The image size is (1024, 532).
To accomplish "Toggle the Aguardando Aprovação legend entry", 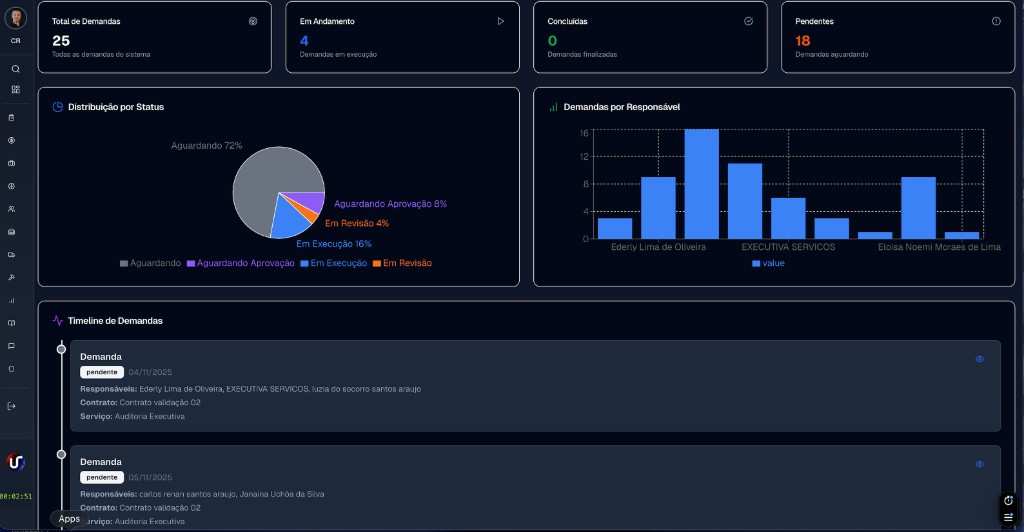I will click(x=240, y=263).
